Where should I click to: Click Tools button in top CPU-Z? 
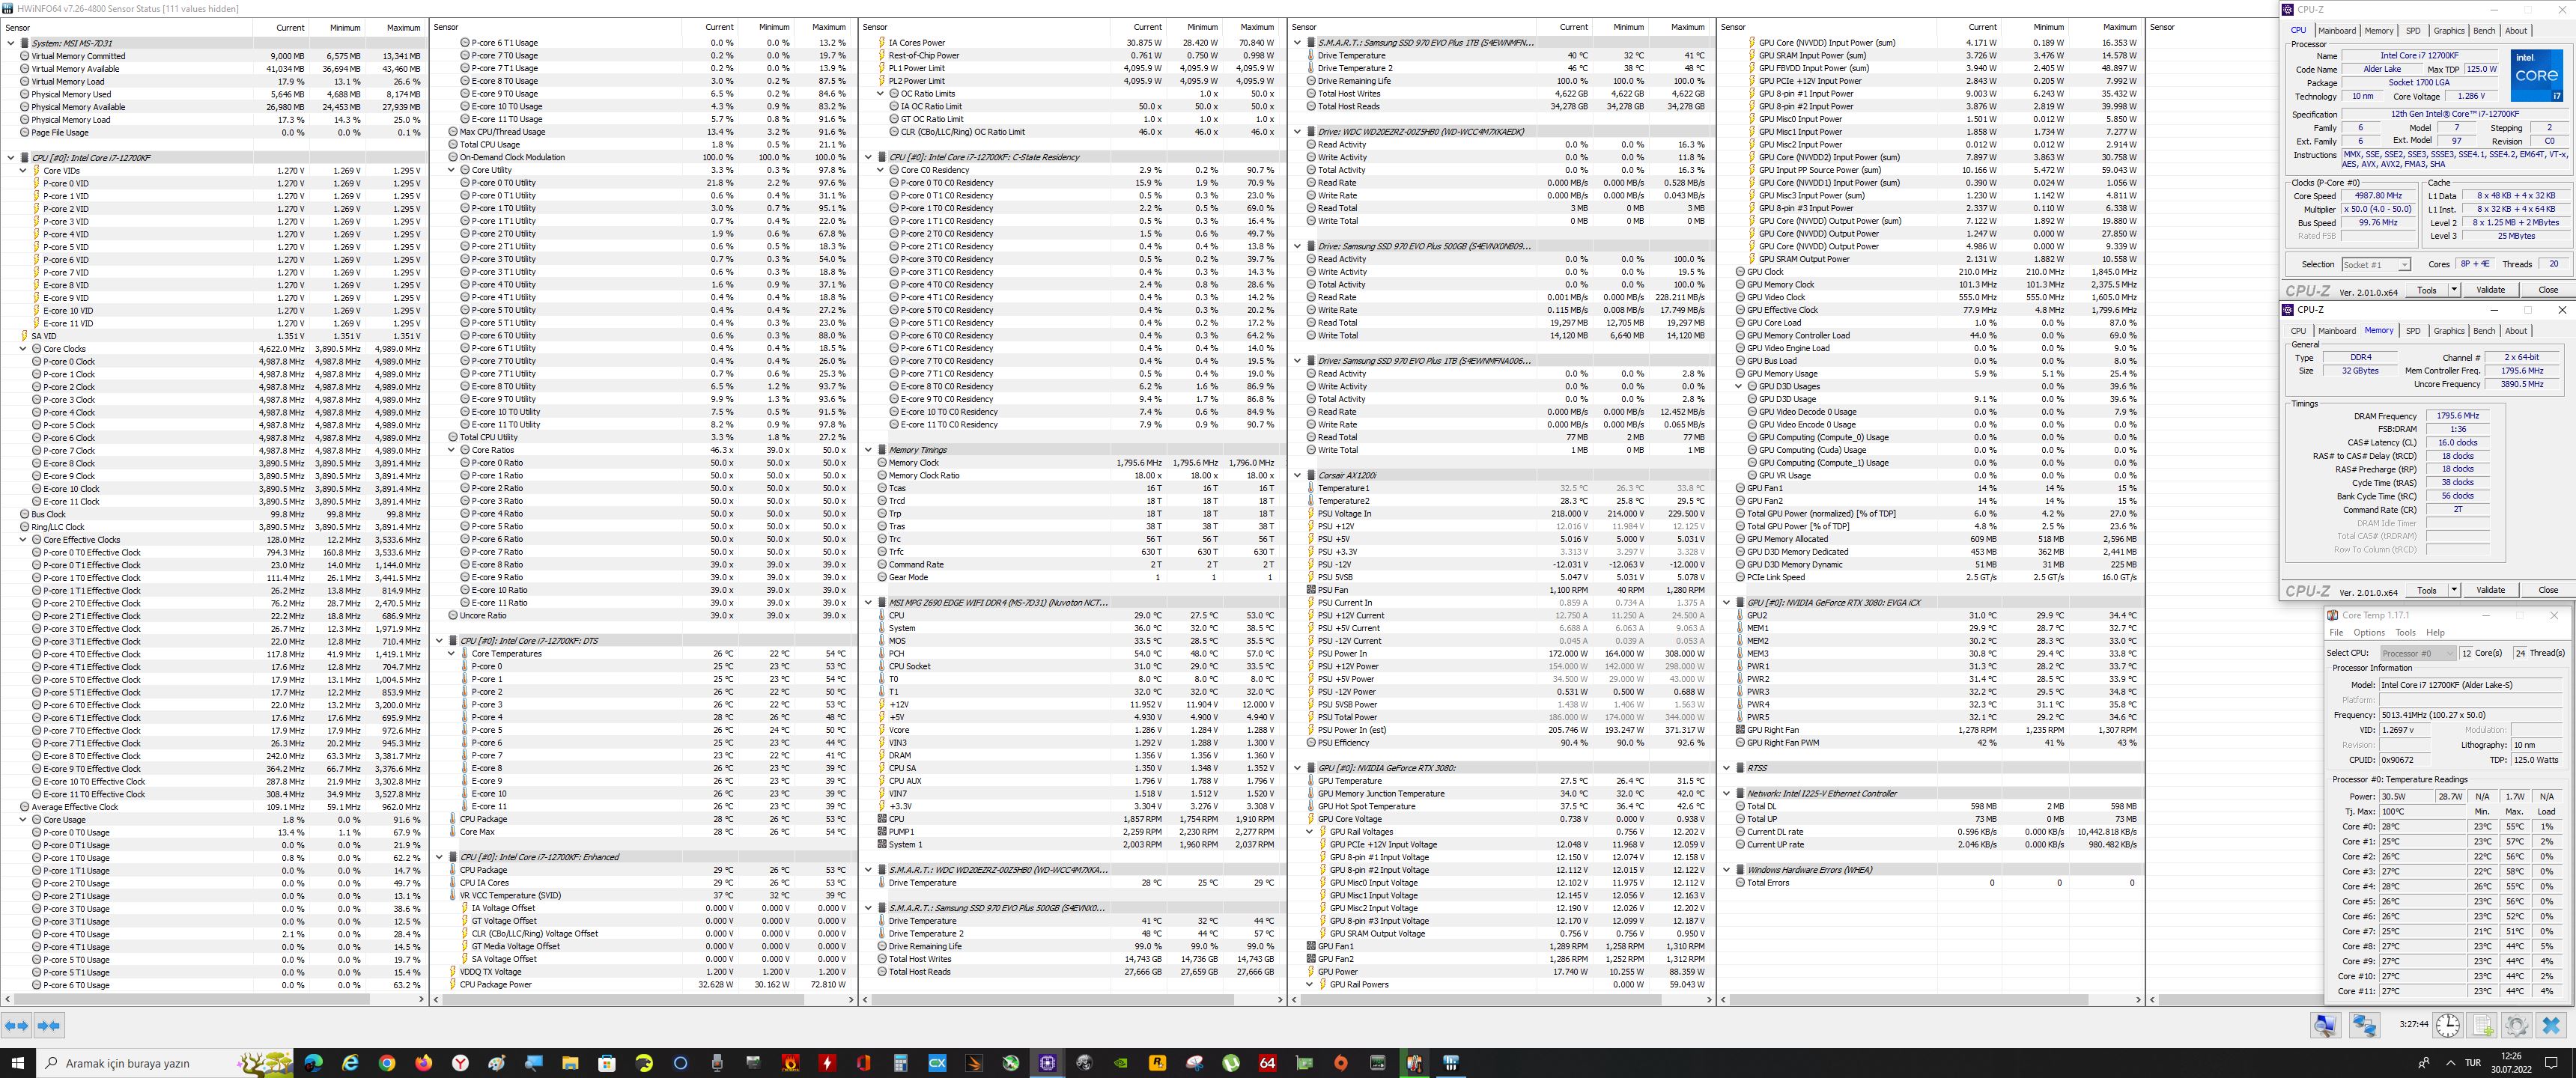tap(2427, 290)
